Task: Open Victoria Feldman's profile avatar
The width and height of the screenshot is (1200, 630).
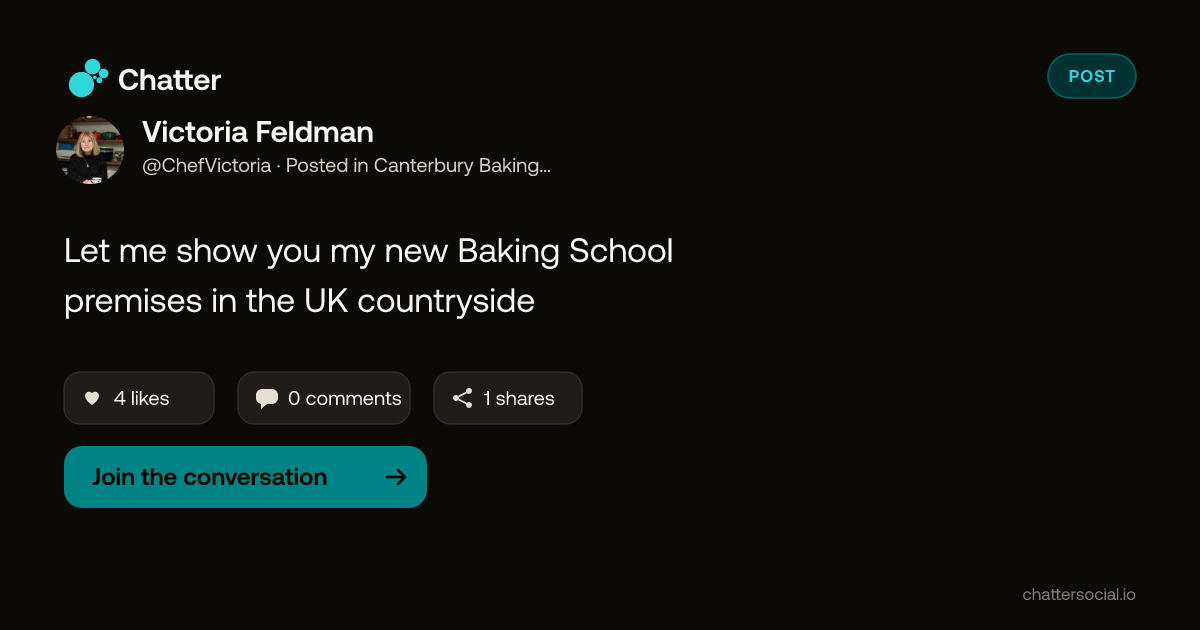Action: click(90, 150)
